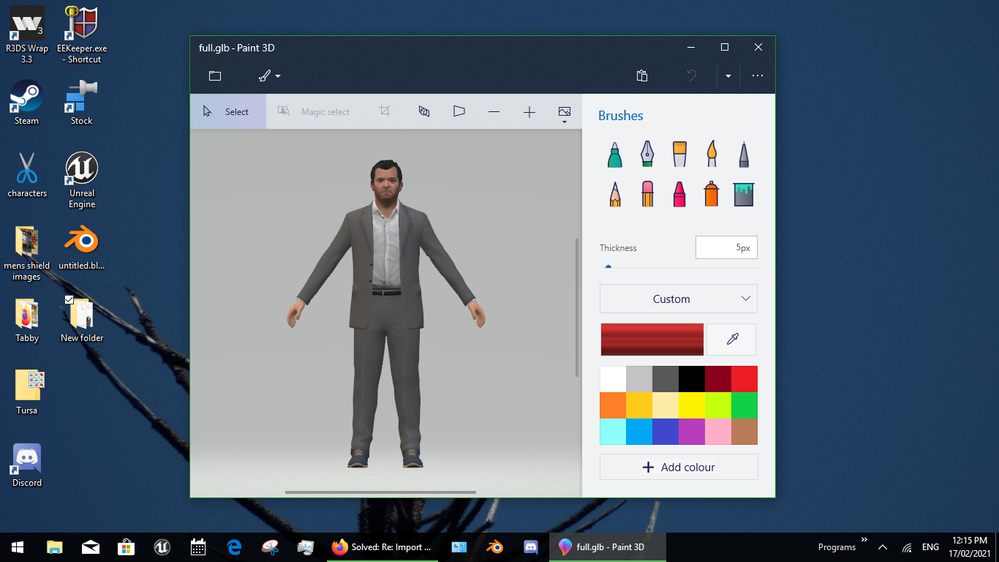Toggle the New folder checkbox
999x562 pixels.
click(69, 299)
